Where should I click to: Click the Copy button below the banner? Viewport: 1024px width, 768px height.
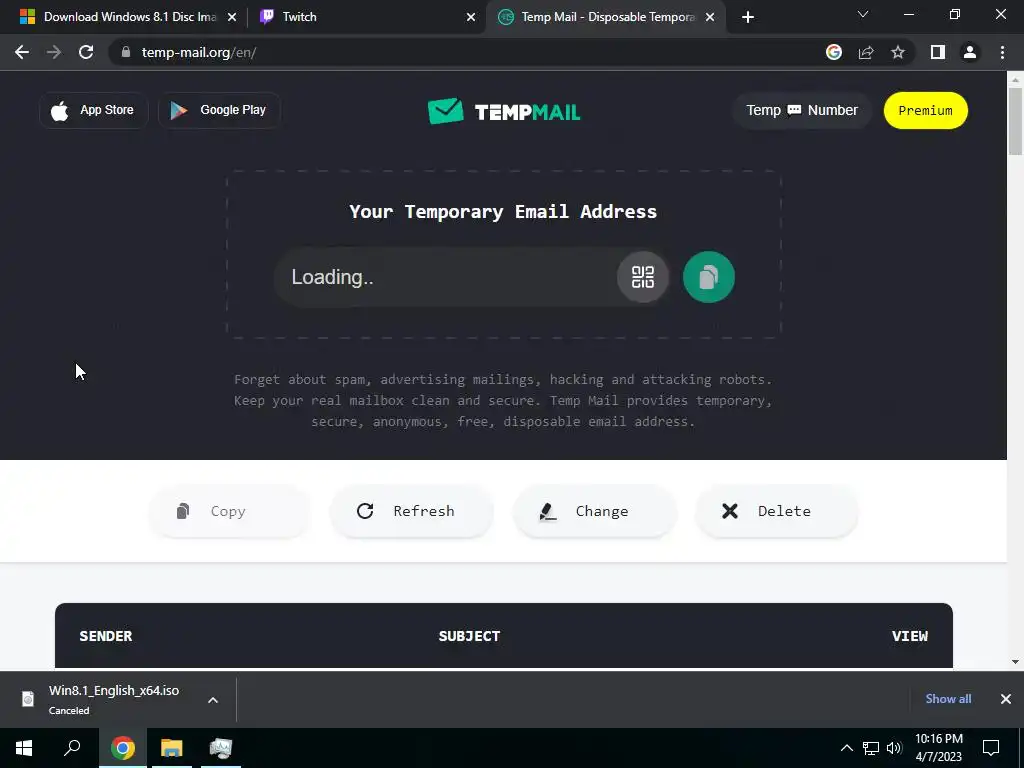(229, 511)
